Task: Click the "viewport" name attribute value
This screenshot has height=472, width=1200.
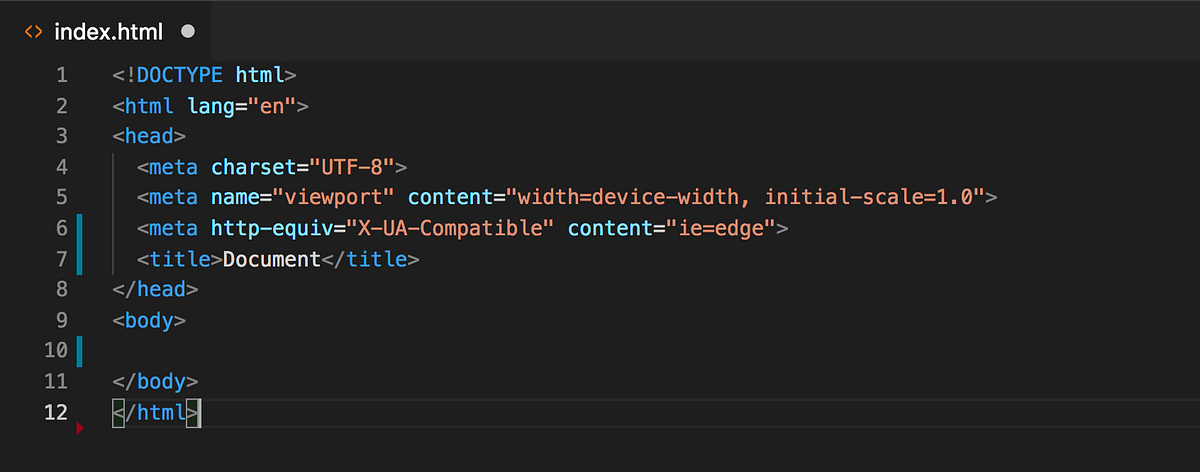Action: pos(334,197)
